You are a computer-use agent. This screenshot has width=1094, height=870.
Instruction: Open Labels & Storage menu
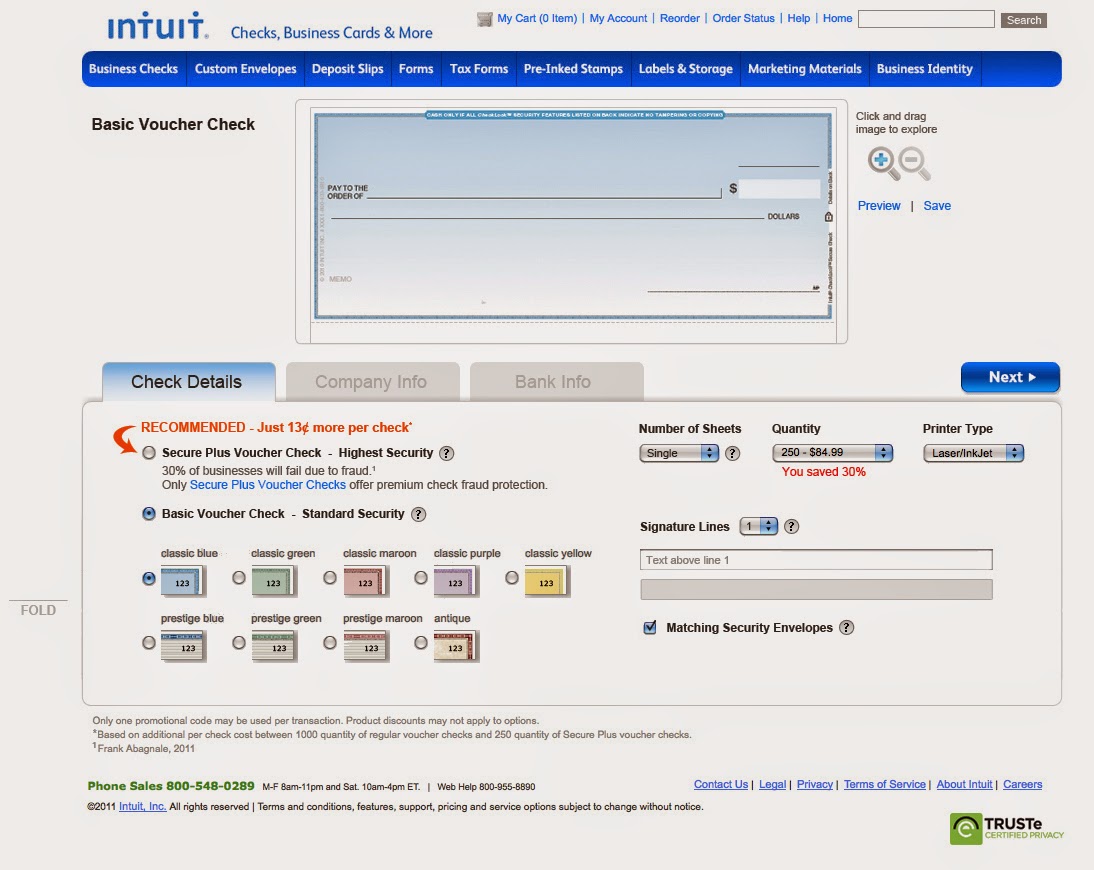pyautogui.click(x=686, y=69)
